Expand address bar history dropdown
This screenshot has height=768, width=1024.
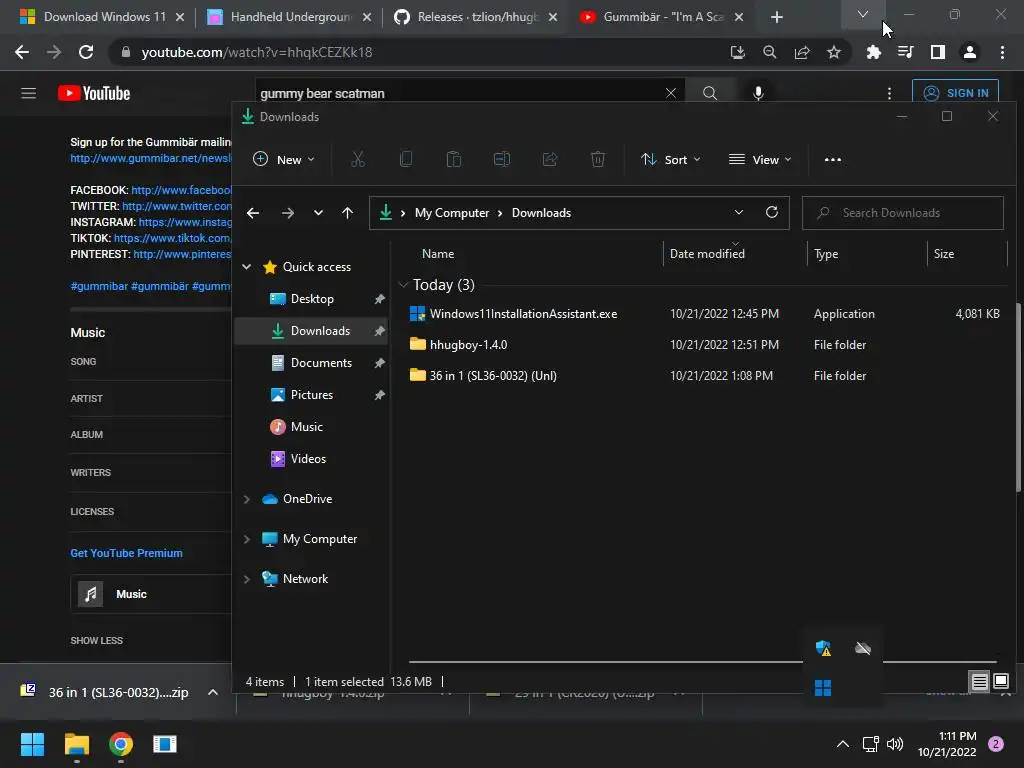point(739,212)
